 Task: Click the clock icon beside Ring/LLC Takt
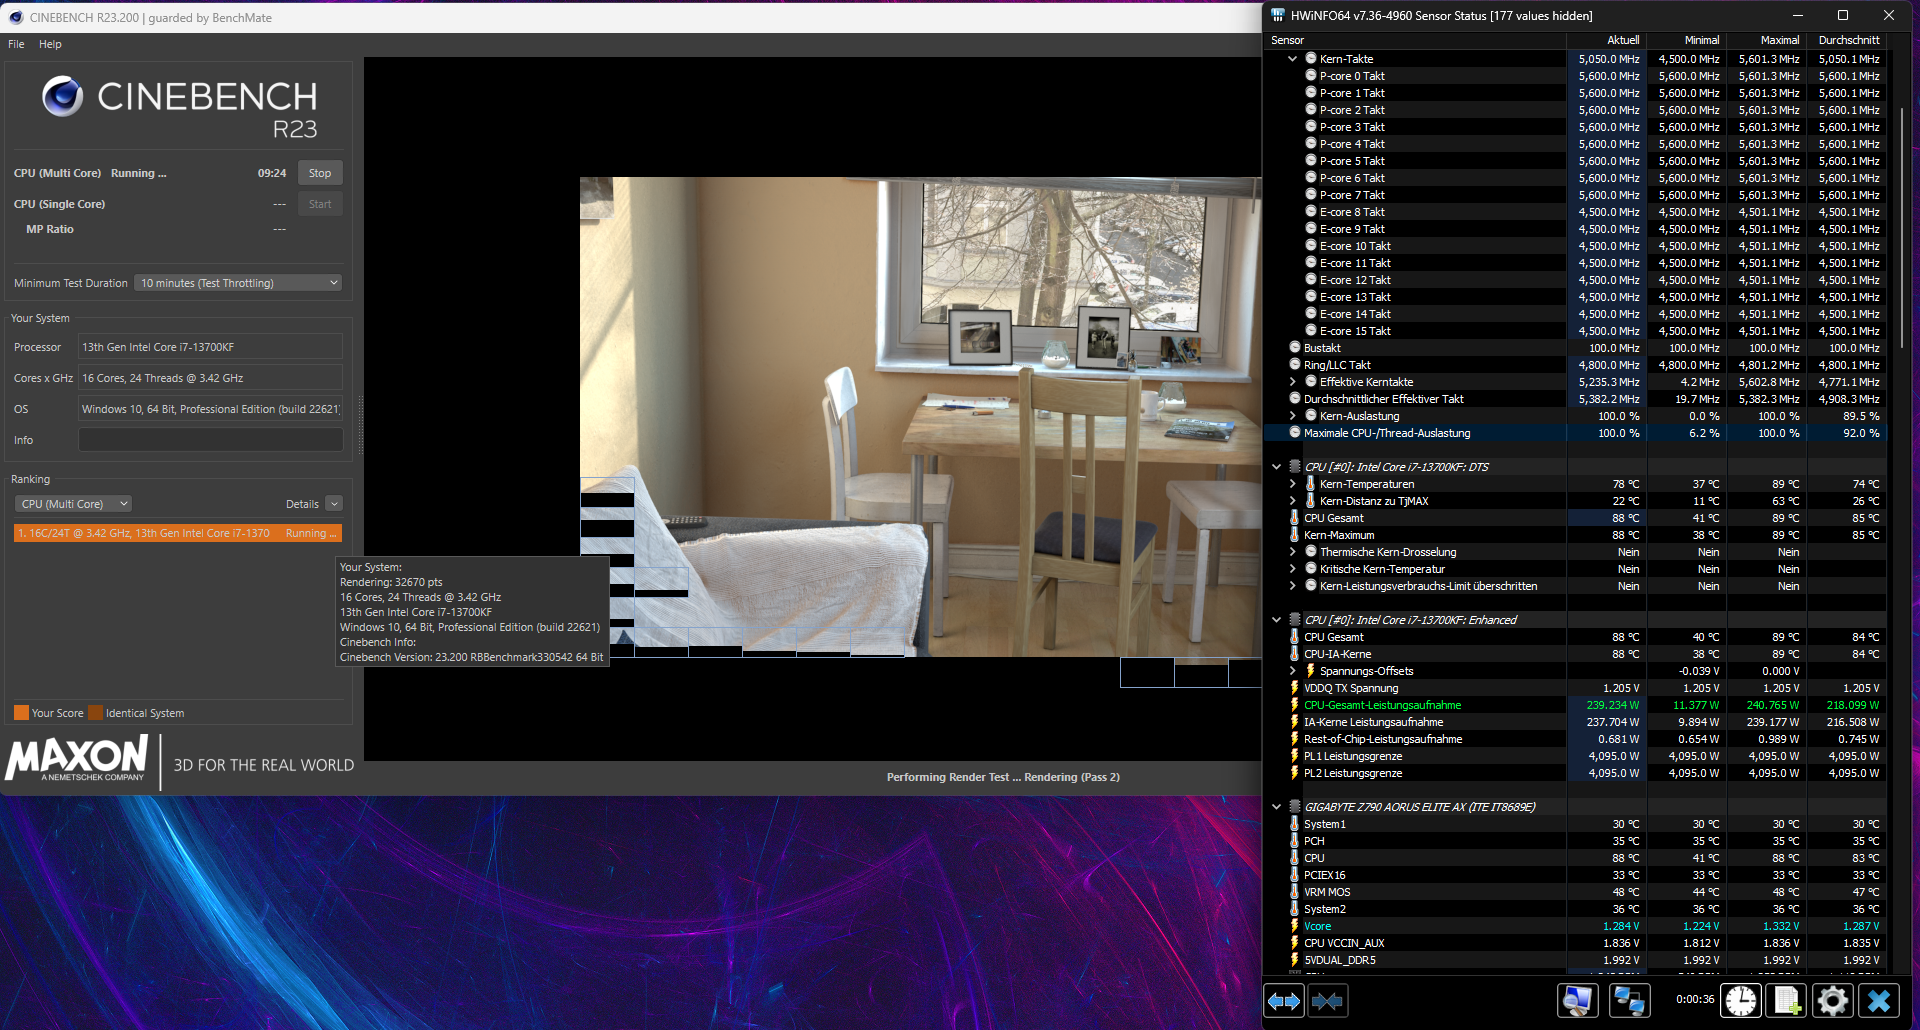click(1295, 364)
